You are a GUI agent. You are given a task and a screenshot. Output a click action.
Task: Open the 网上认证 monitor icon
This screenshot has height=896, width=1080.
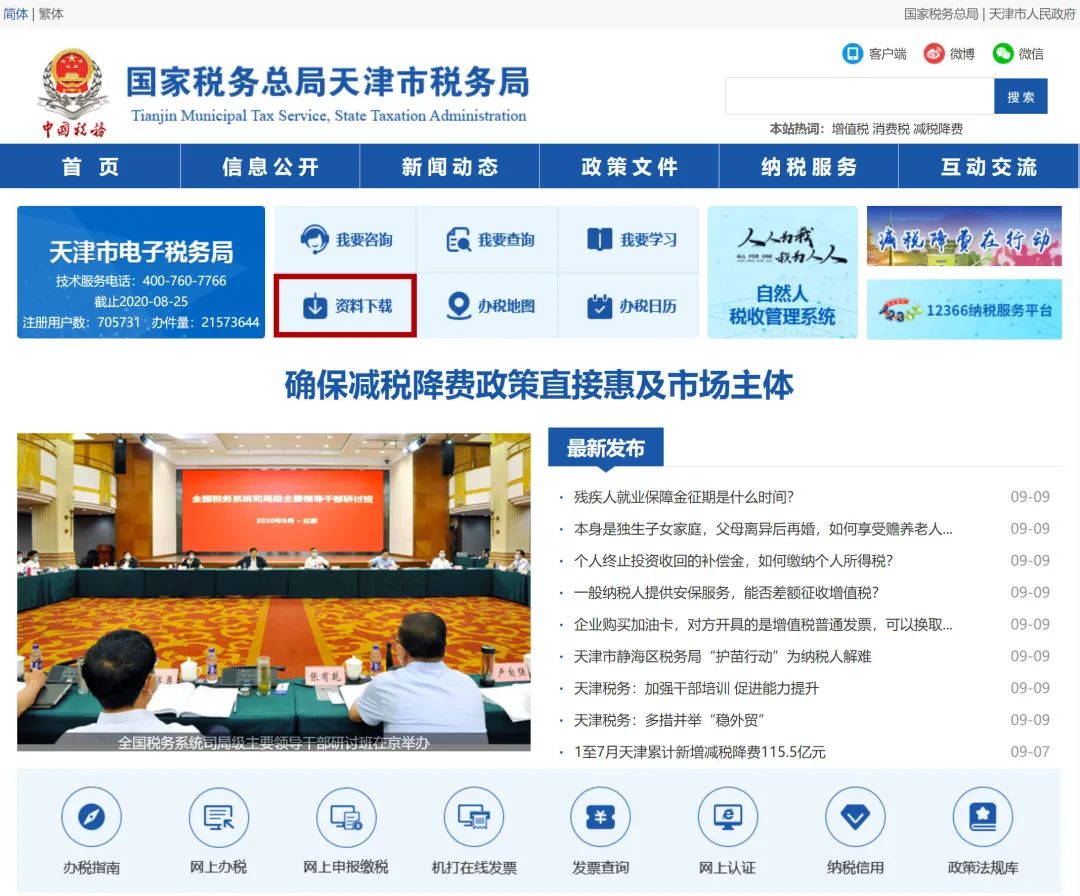tap(728, 817)
